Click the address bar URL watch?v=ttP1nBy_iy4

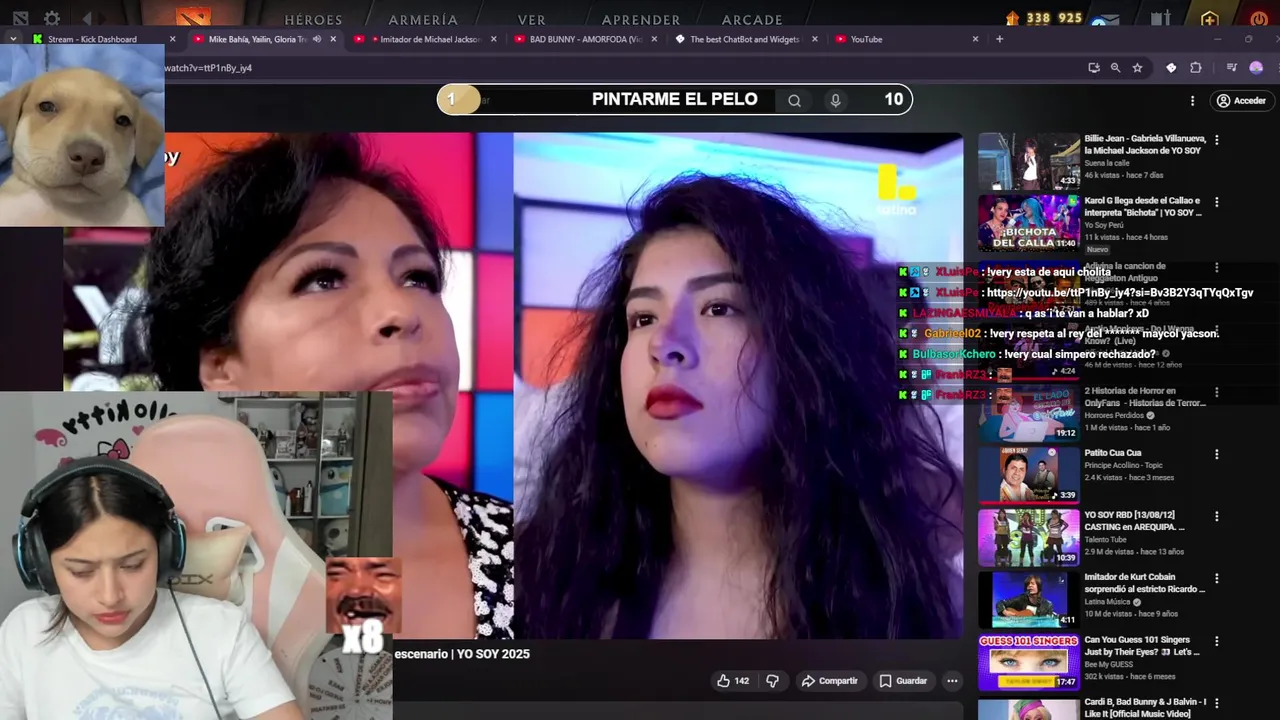[x=208, y=68]
